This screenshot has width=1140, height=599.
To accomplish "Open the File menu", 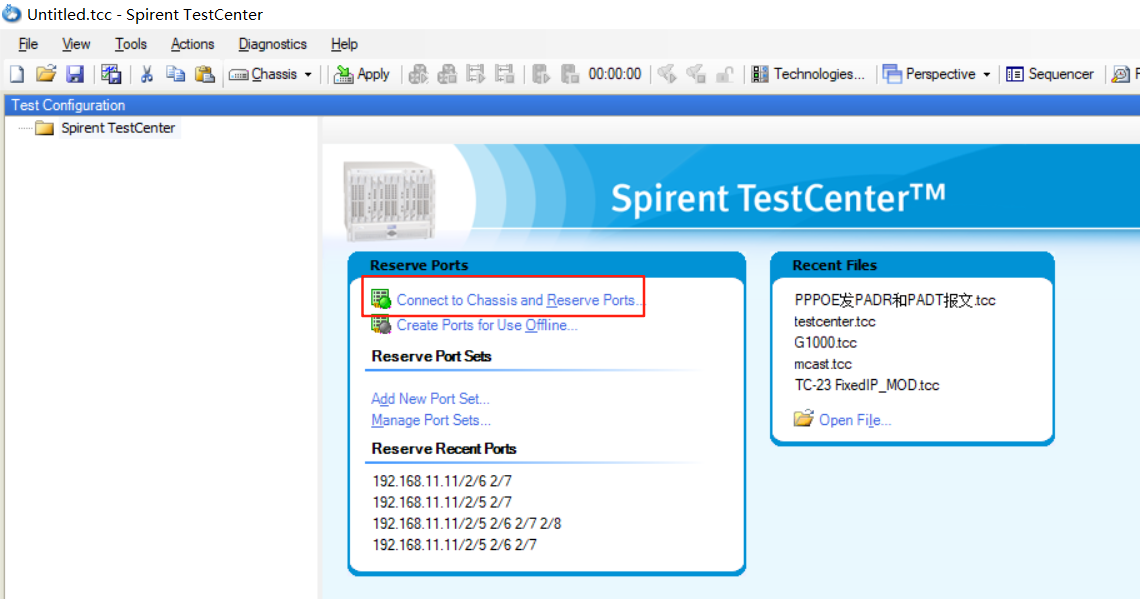I will [x=28, y=44].
